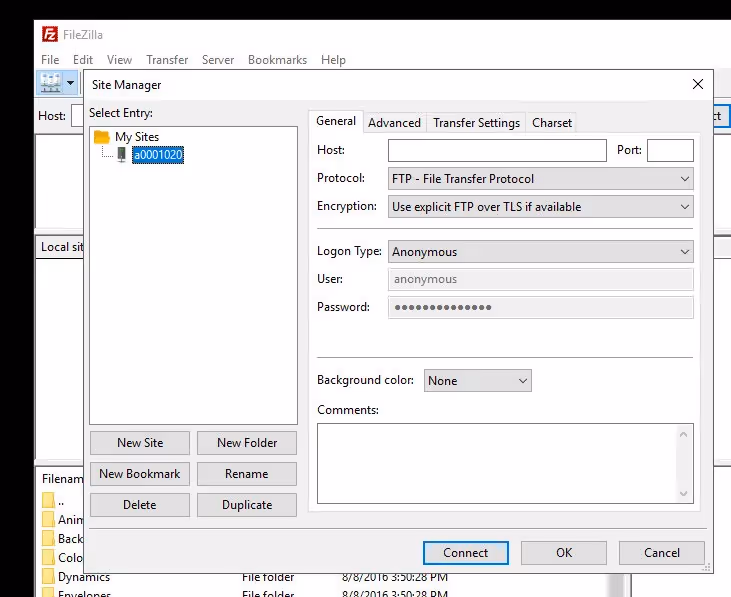Open the Server menu
Viewport: 731px width, 597px height.
(x=218, y=60)
